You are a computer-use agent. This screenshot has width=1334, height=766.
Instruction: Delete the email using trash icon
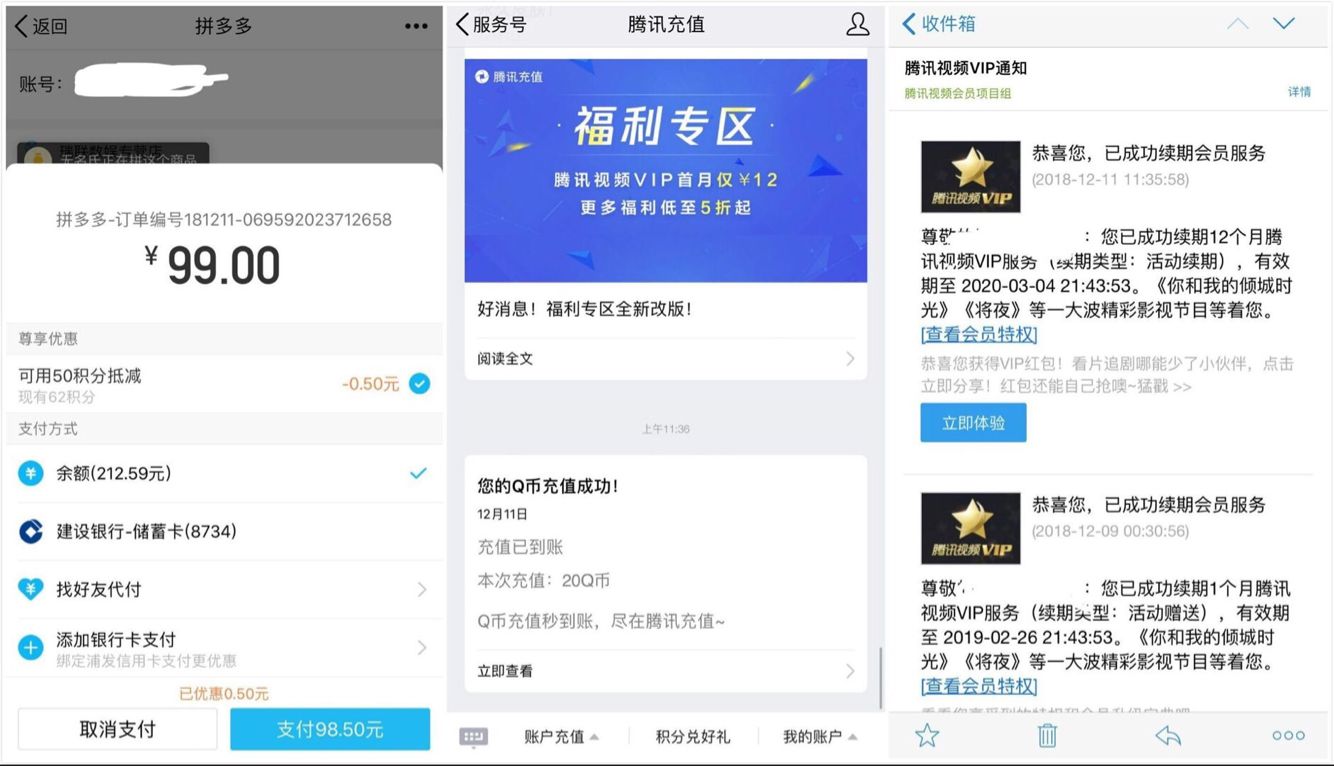[1047, 736]
